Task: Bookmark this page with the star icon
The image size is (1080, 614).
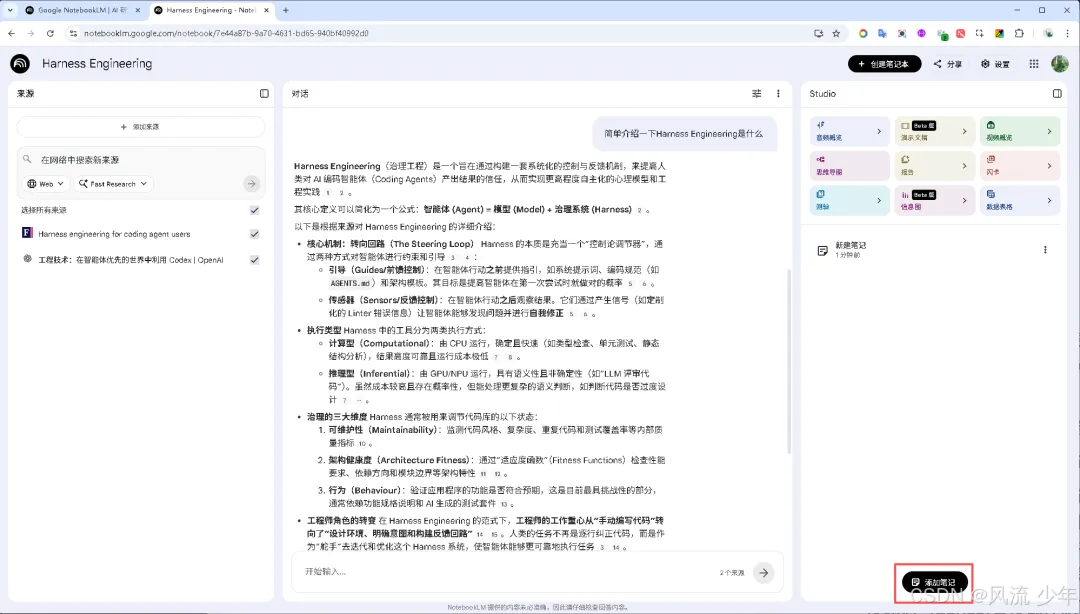Action: pyautogui.click(x=836, y=33)
